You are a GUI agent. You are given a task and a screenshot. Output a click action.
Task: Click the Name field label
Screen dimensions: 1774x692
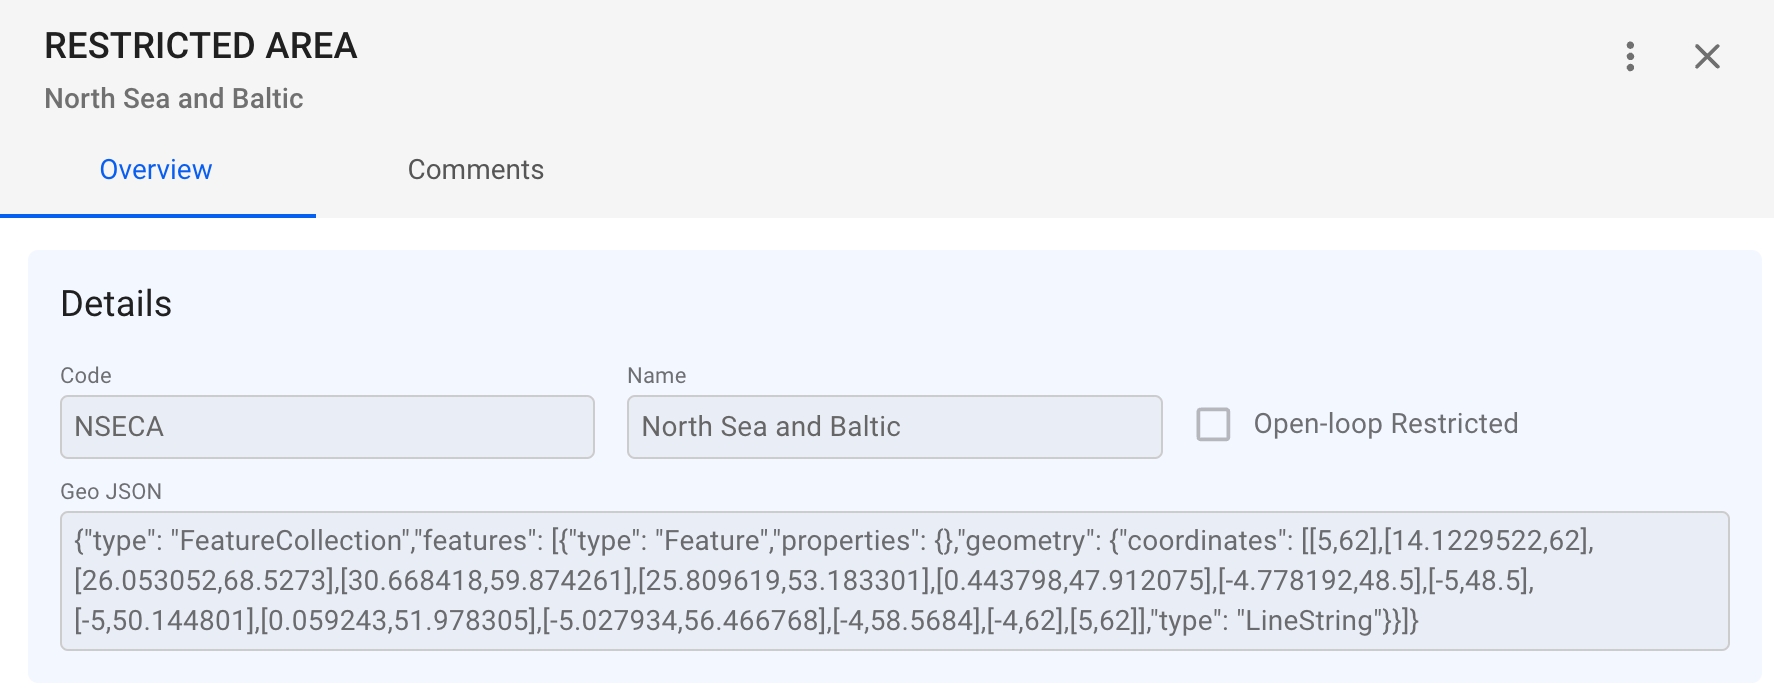point(656,376)
